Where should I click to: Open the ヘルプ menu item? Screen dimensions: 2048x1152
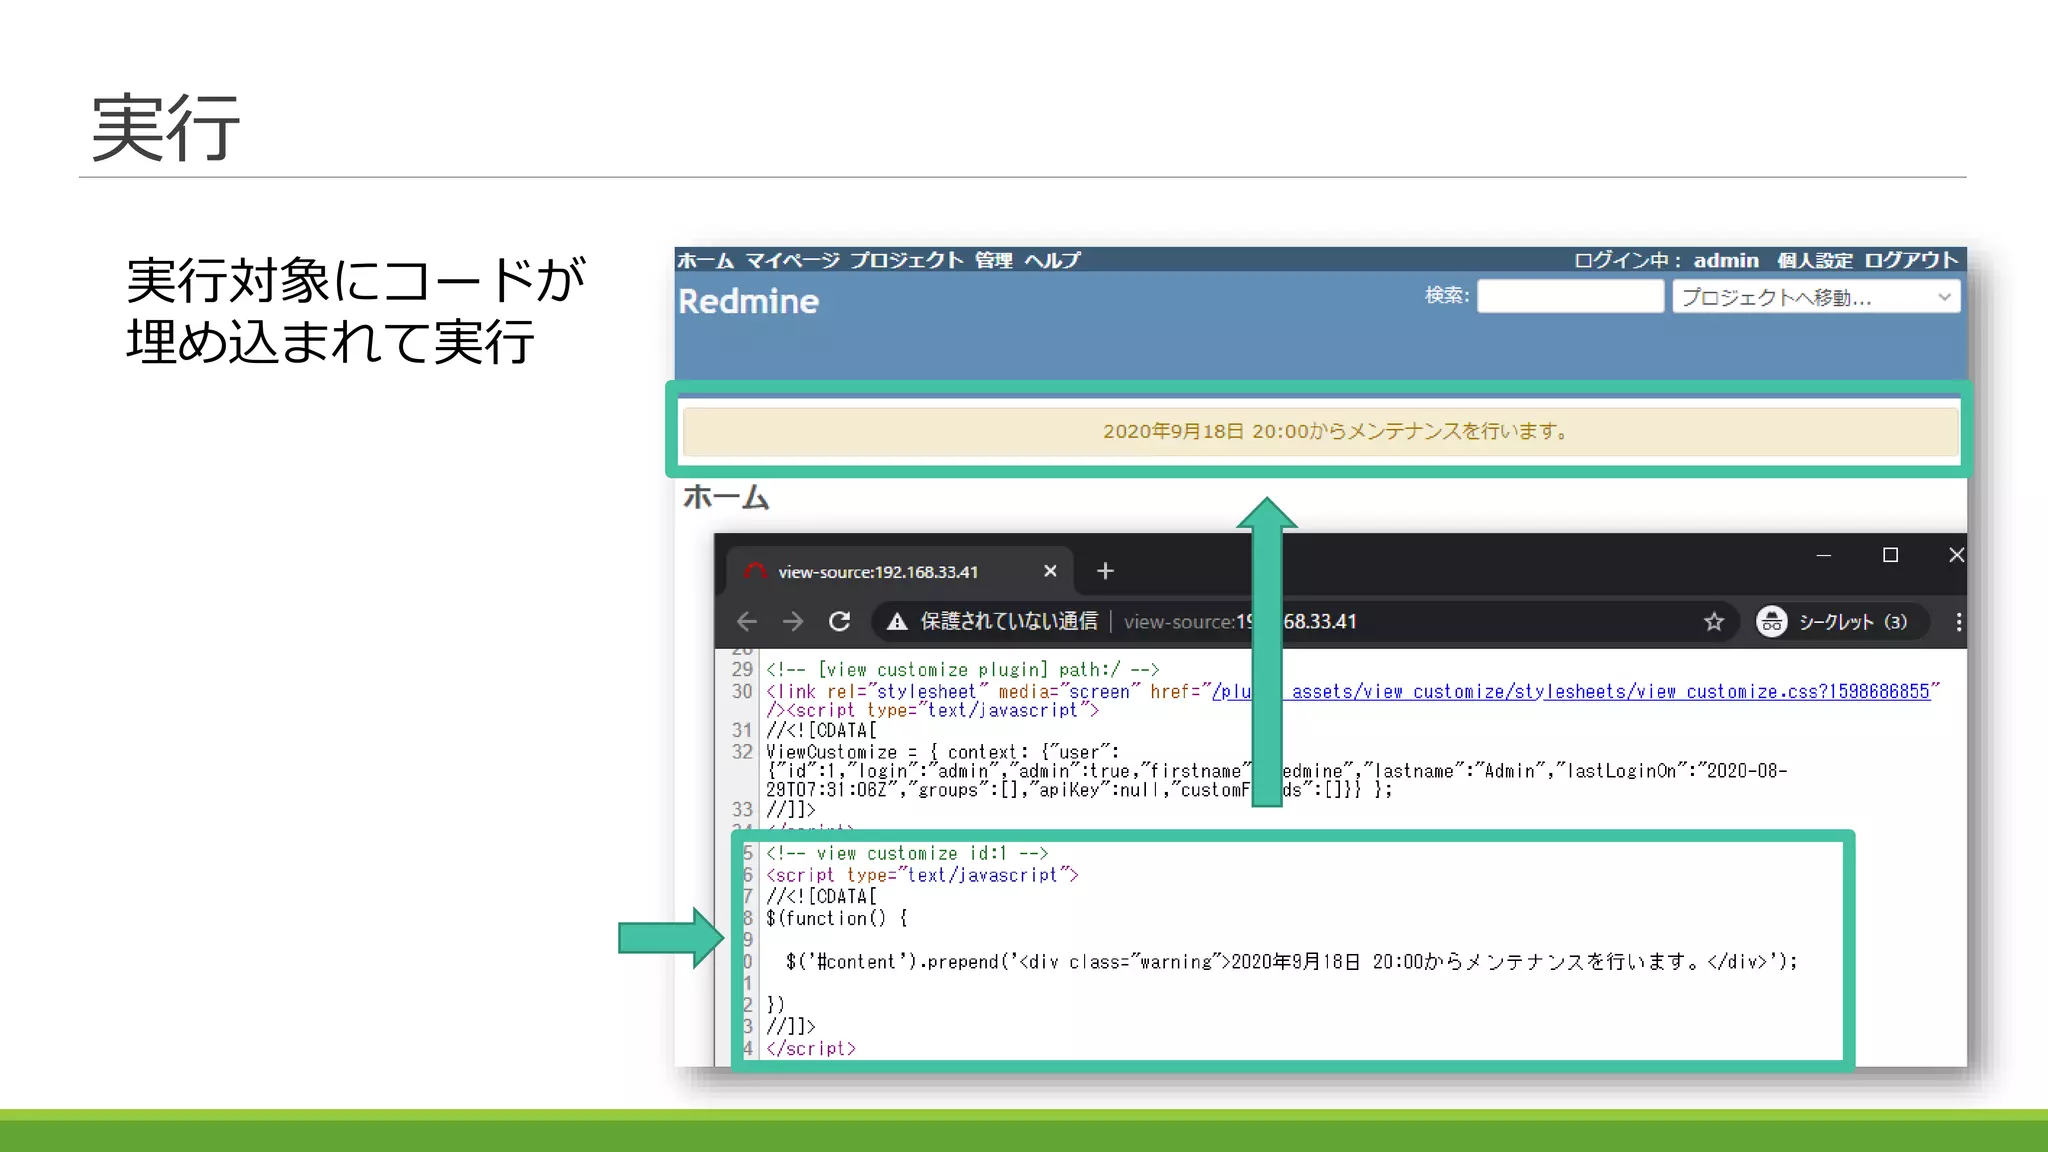click(1052, 260)
